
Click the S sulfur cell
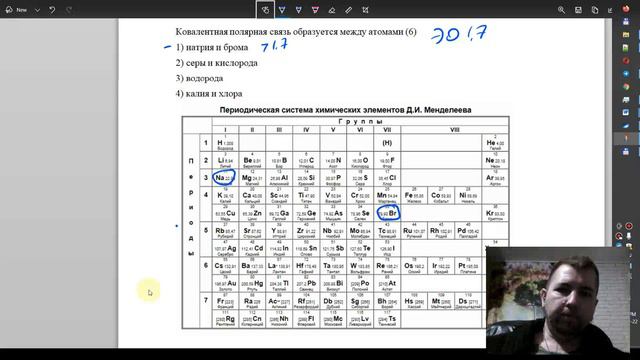360,178
